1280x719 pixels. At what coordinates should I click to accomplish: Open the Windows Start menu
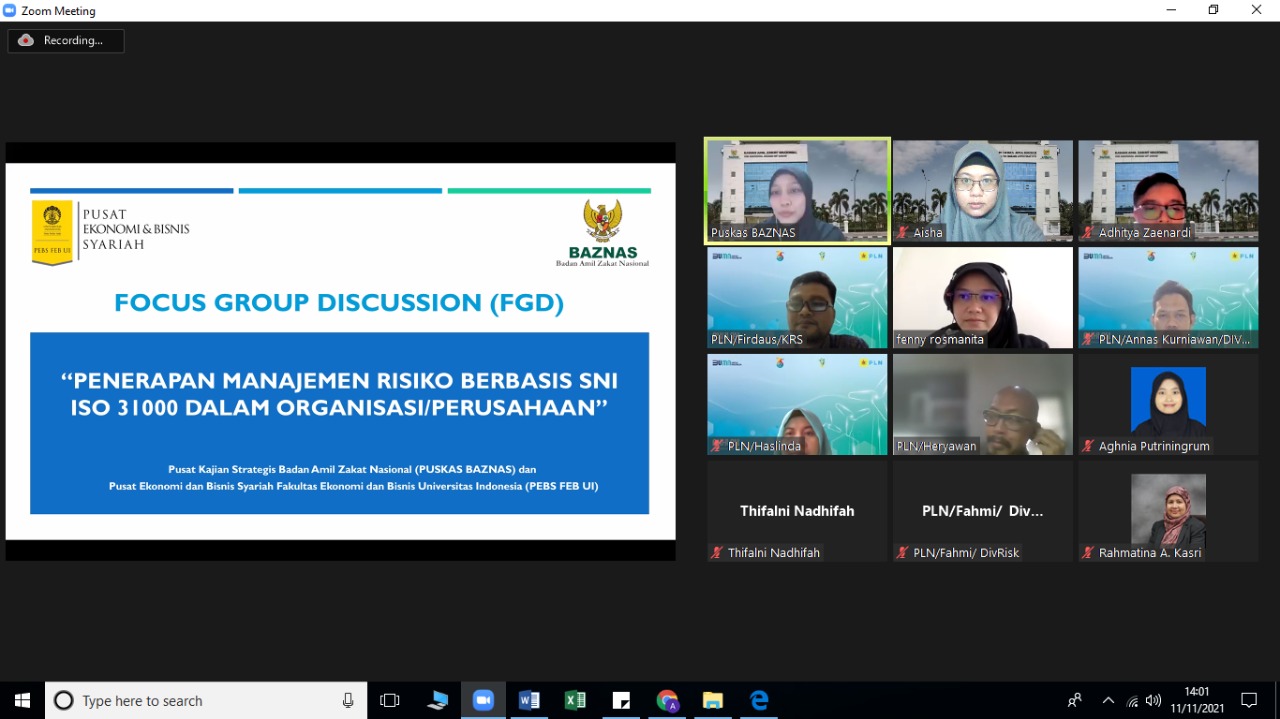coord(22,700)
